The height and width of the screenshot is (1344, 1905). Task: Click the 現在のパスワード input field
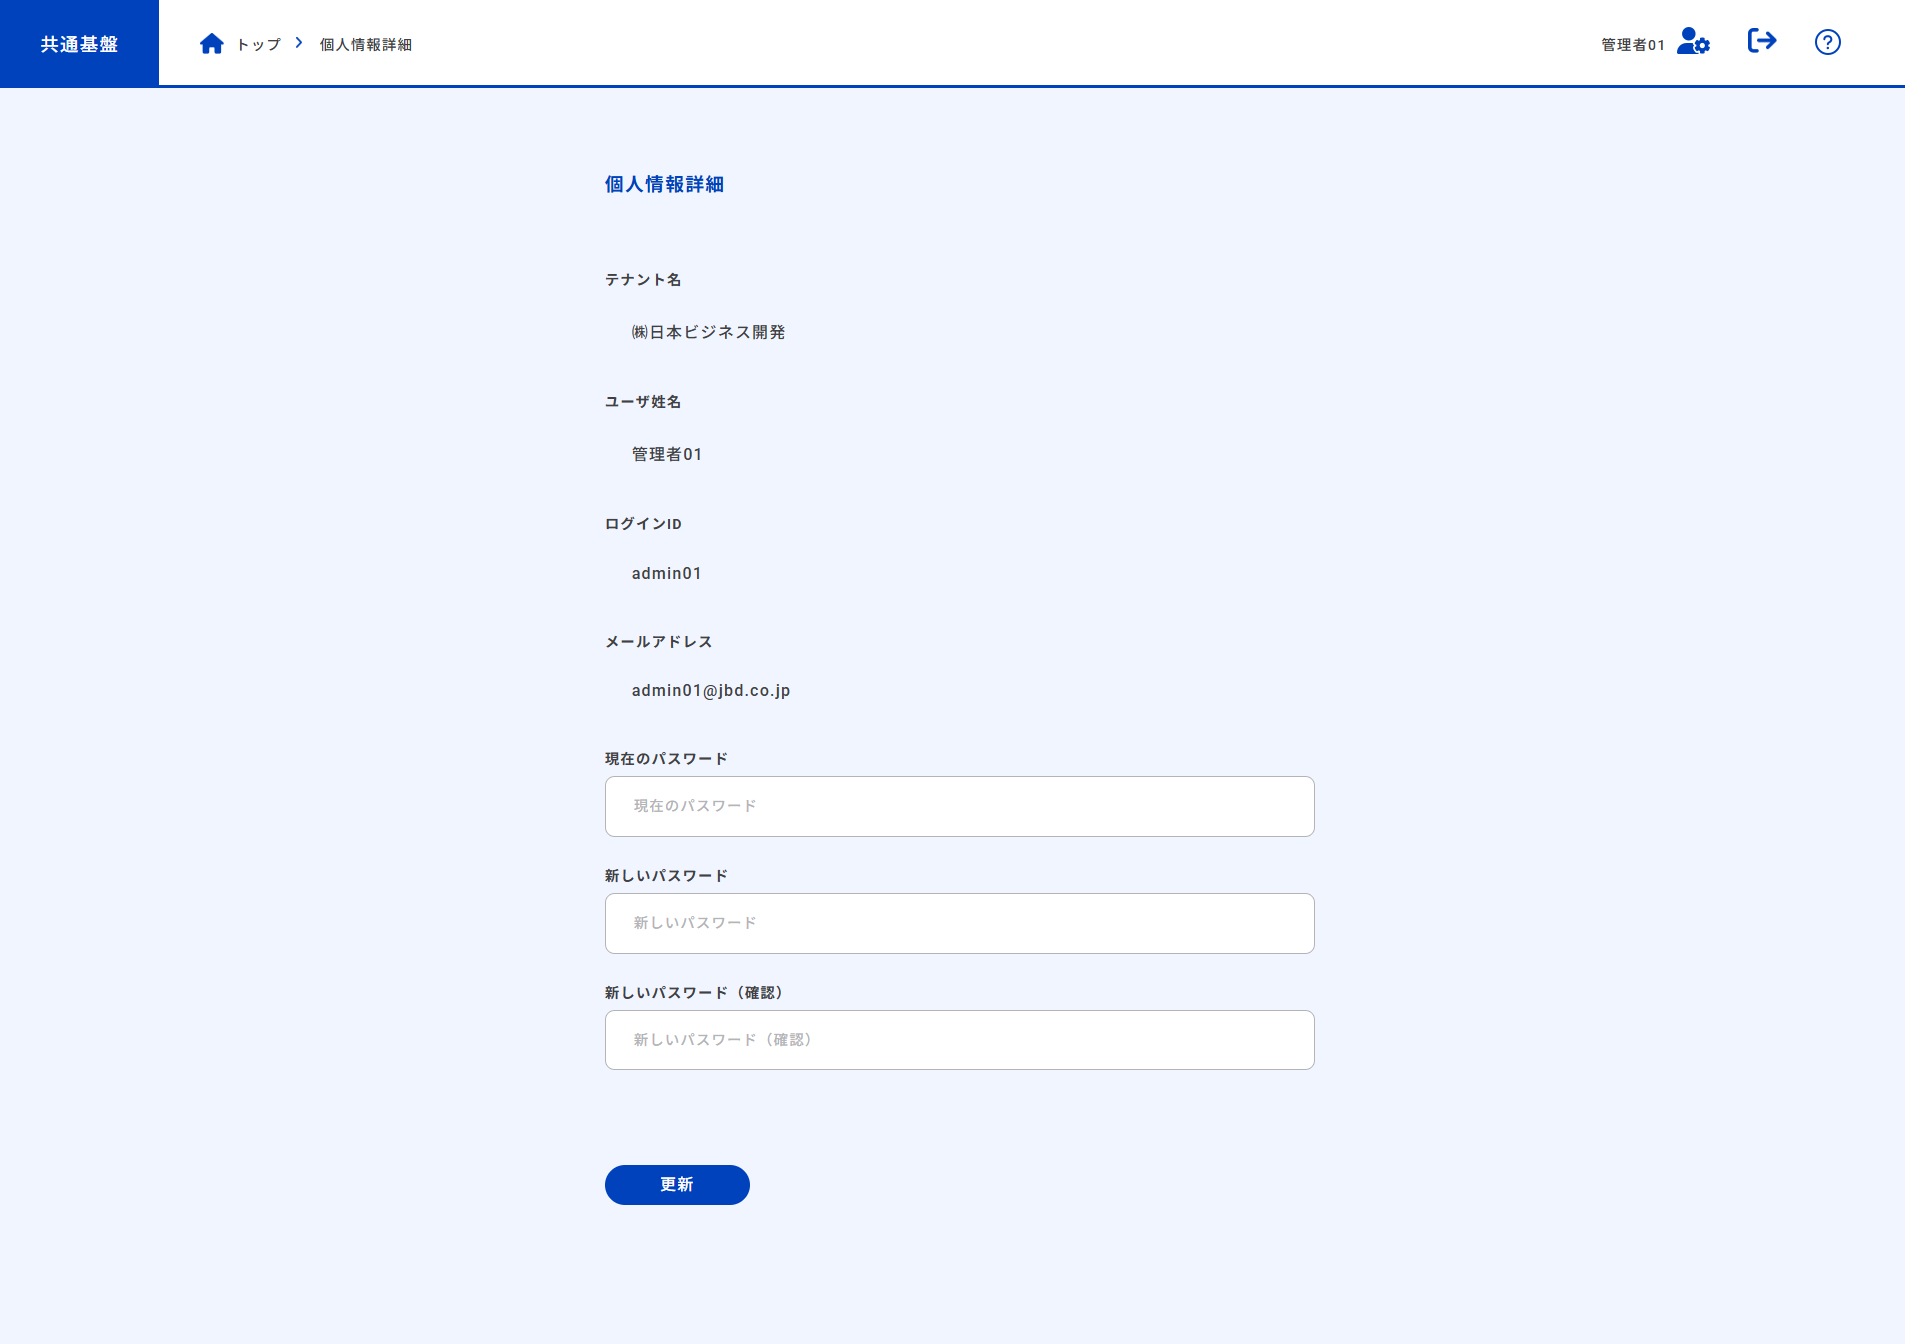[x=958, y=806]
